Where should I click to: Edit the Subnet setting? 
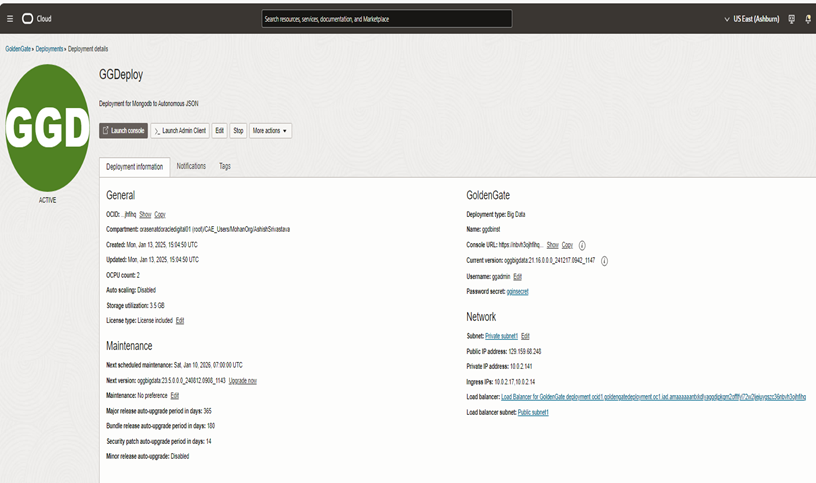click(x=525, y=336)
